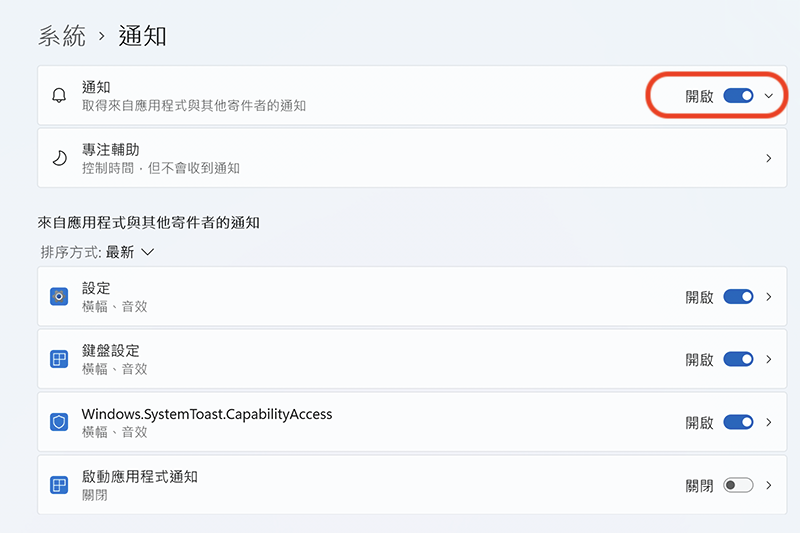
Task: Open 專注輔助 via its right chevron
Action: tap(769, 158)
